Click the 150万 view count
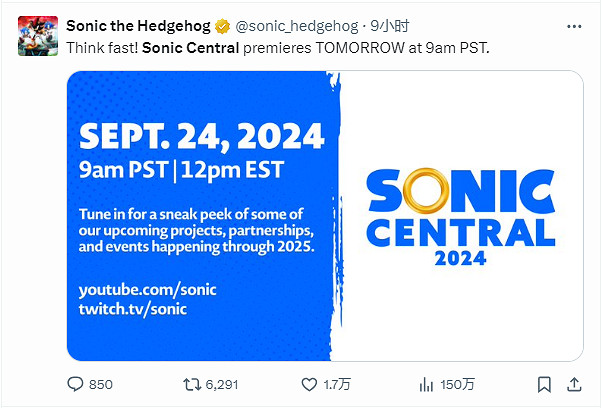The height and width of the screenshot is (408, 602). pyautogui.click(x=459, y=384)
